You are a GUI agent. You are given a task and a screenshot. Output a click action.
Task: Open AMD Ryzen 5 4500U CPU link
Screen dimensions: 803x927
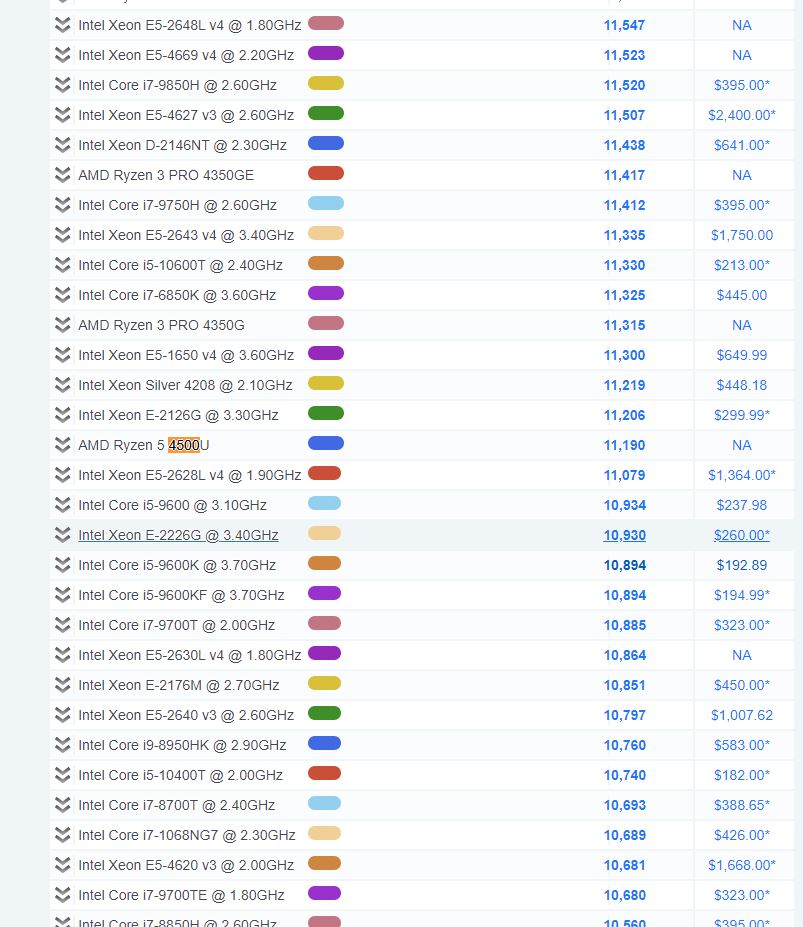coord(144,445)
